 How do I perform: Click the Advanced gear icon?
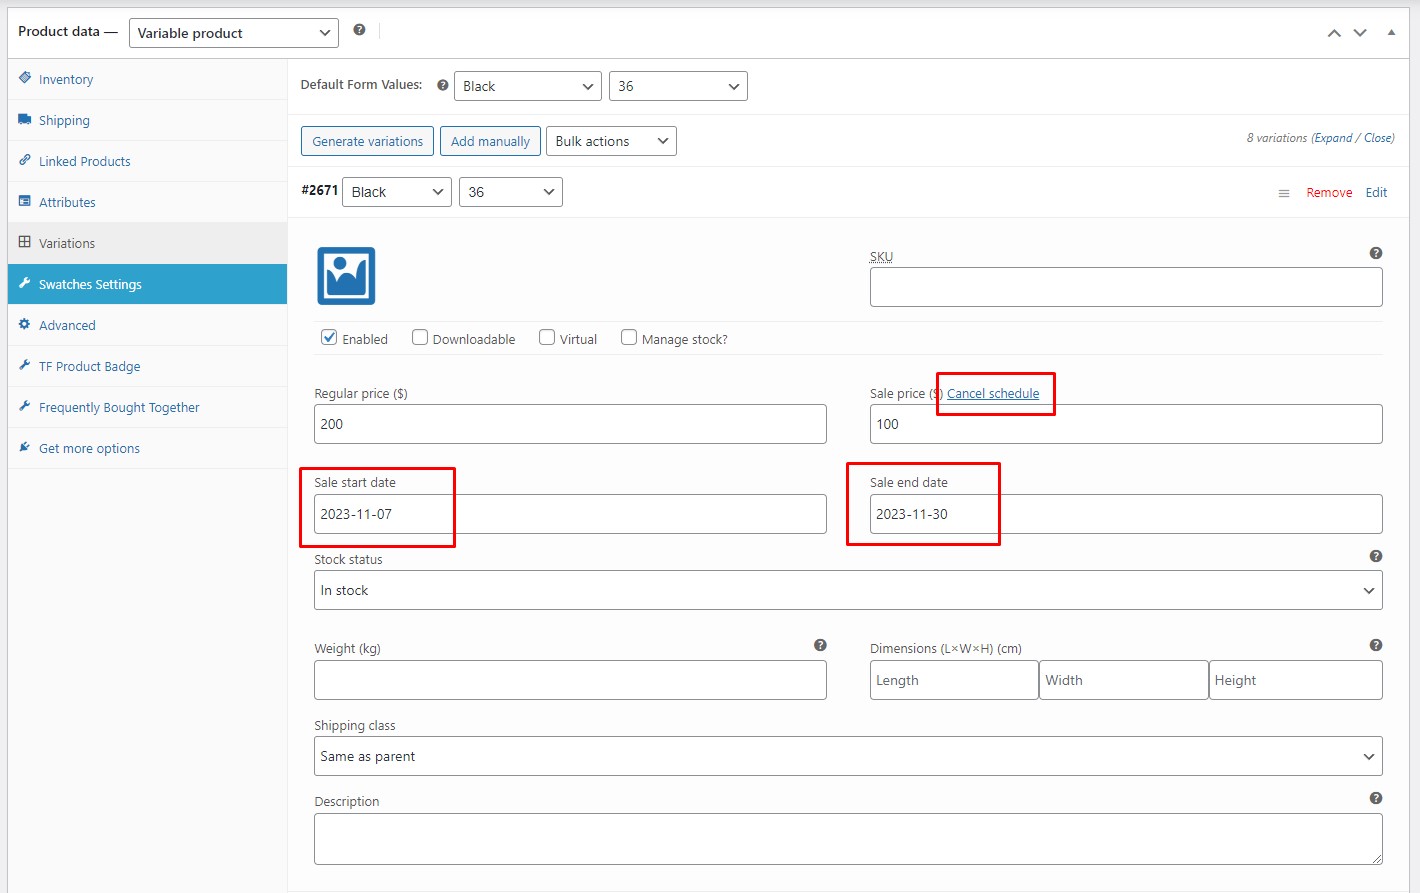click(x=25, y=324)
